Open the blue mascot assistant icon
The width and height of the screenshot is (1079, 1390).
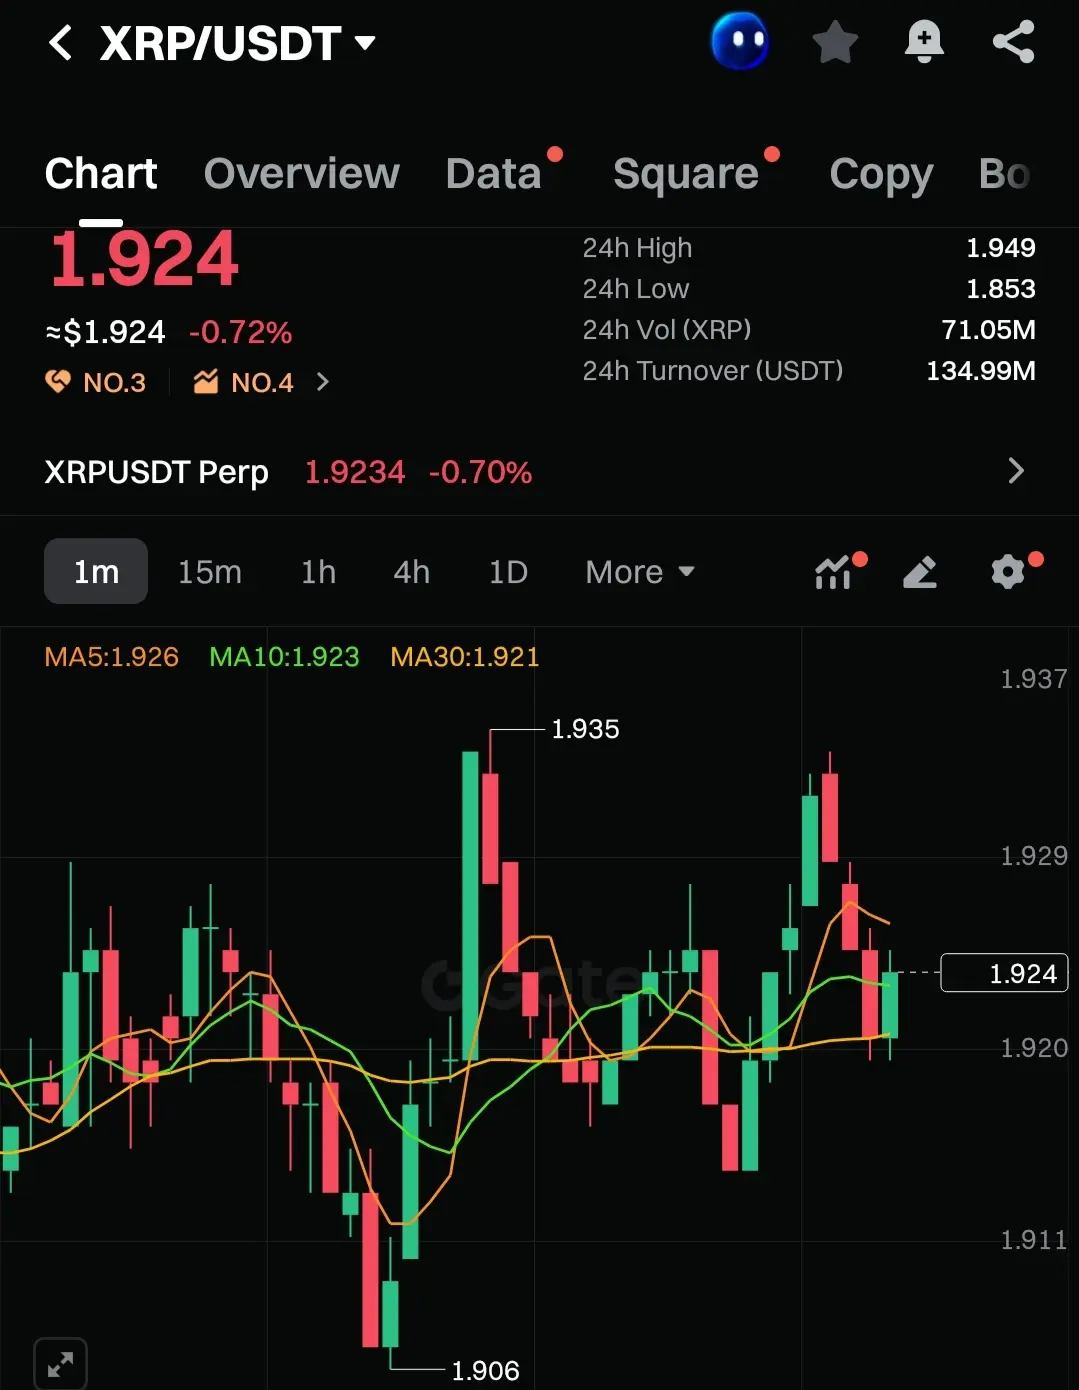point(740,41)
